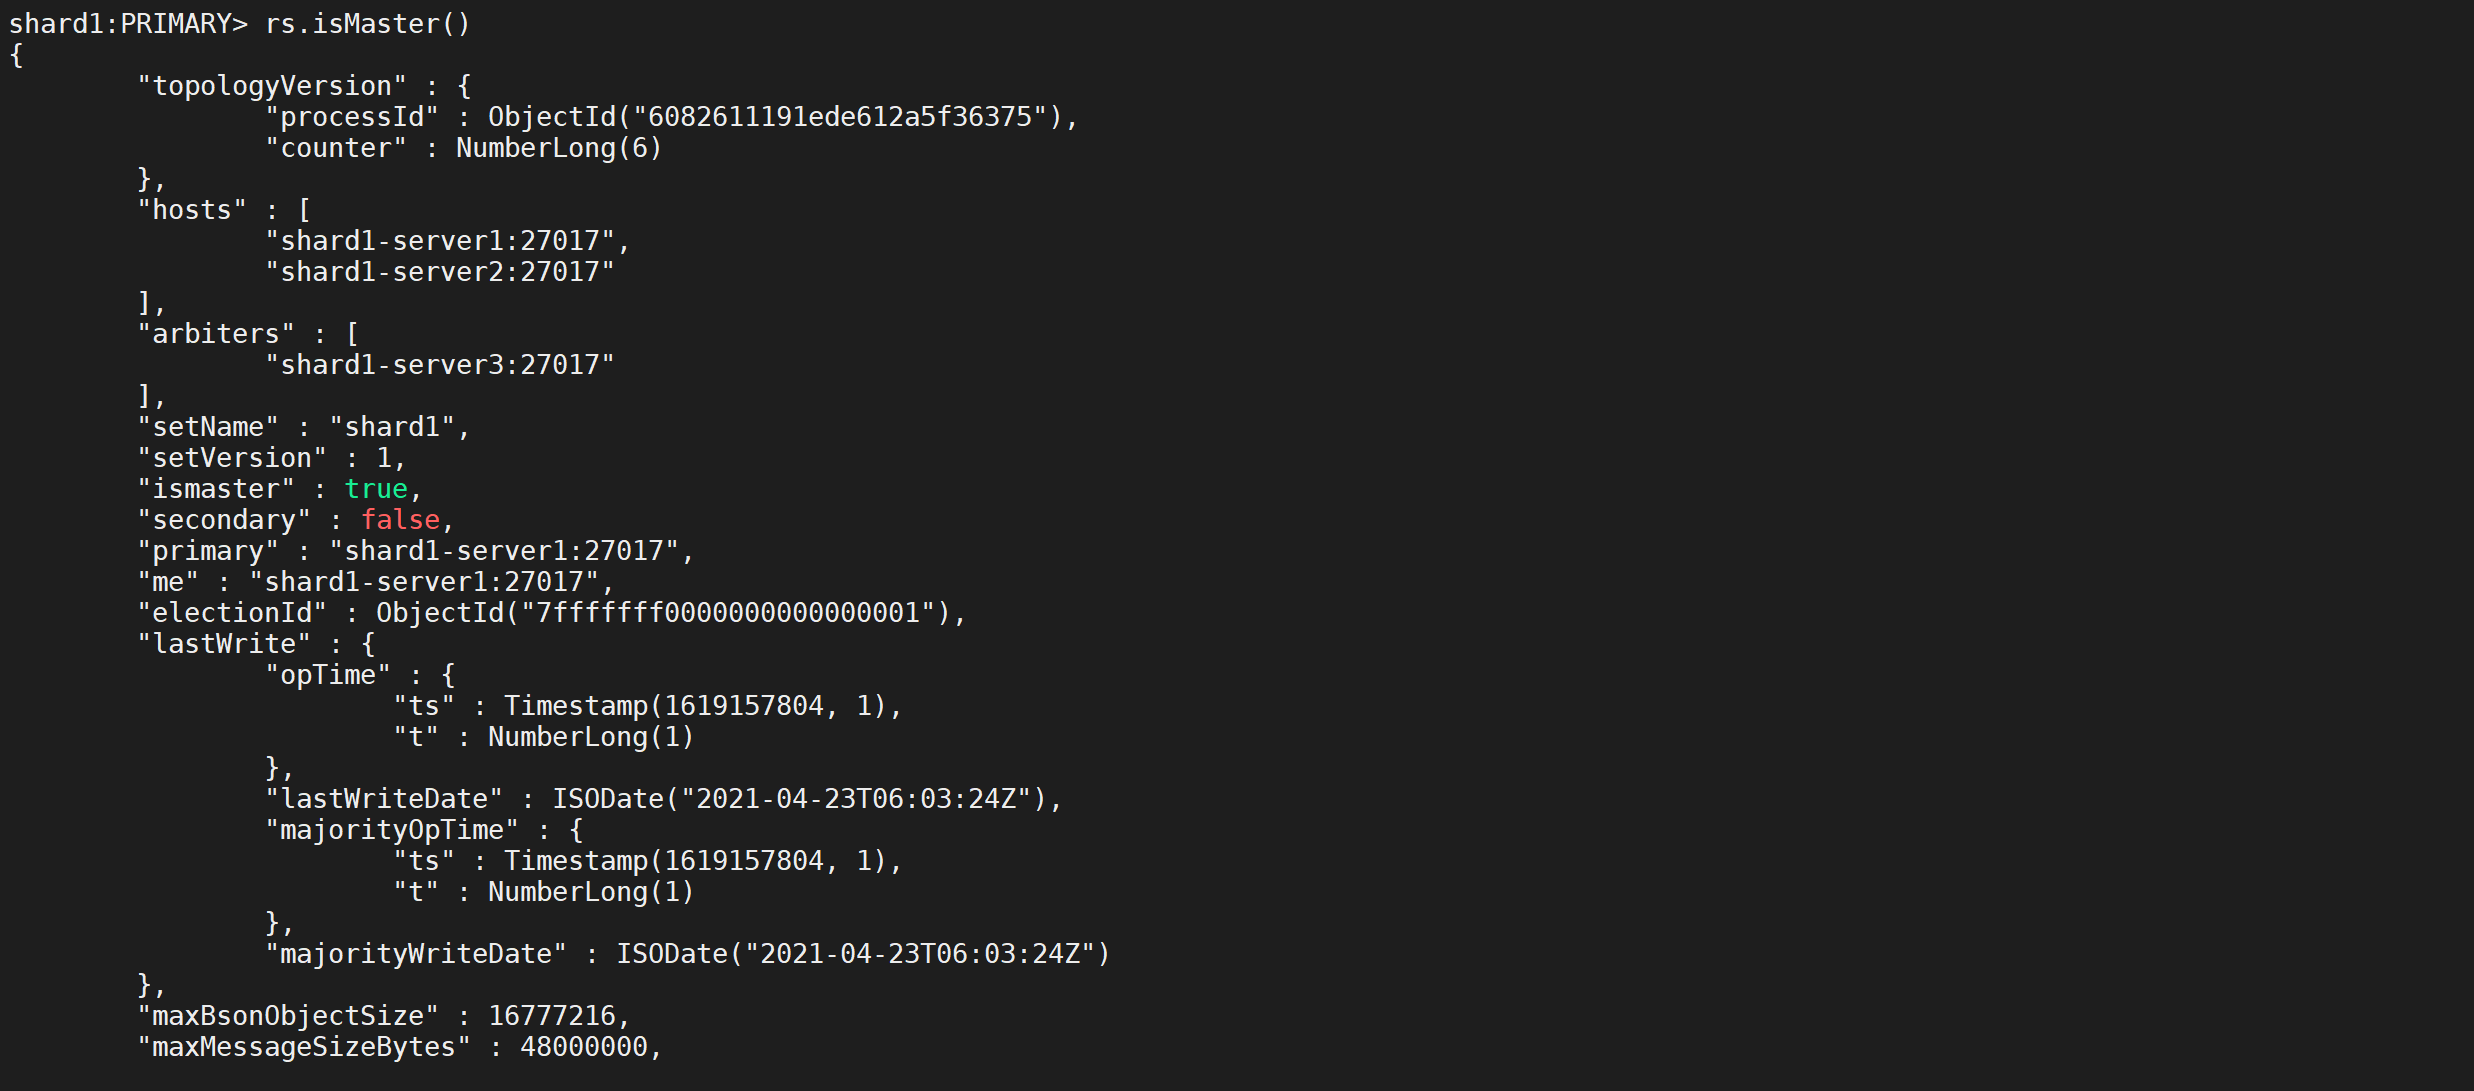Click the "majorityOpTime" key
Image resolution: width=2474 pixels, height=1091 pixels.
392,830
